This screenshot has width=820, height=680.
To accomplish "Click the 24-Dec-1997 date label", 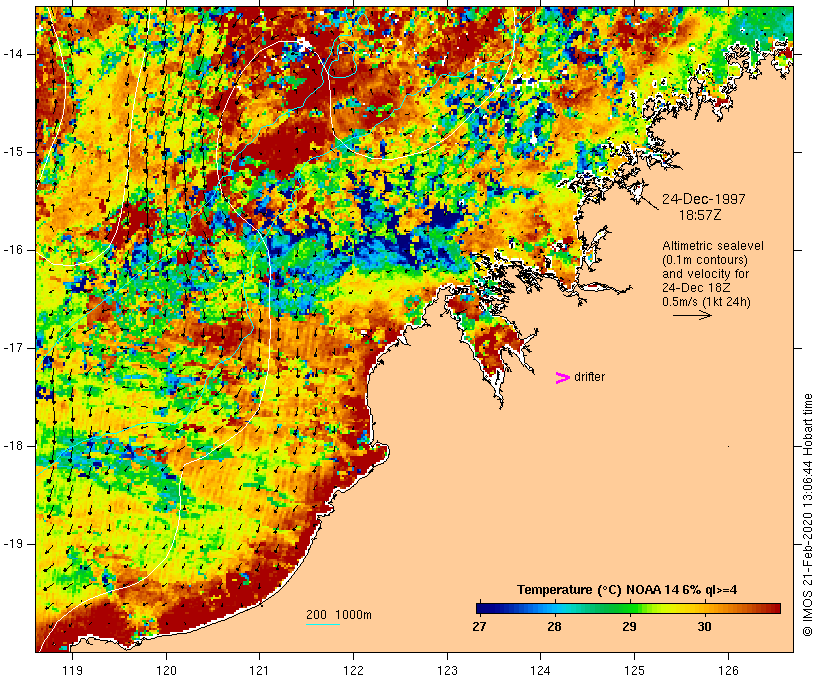I will coord(703,199).
